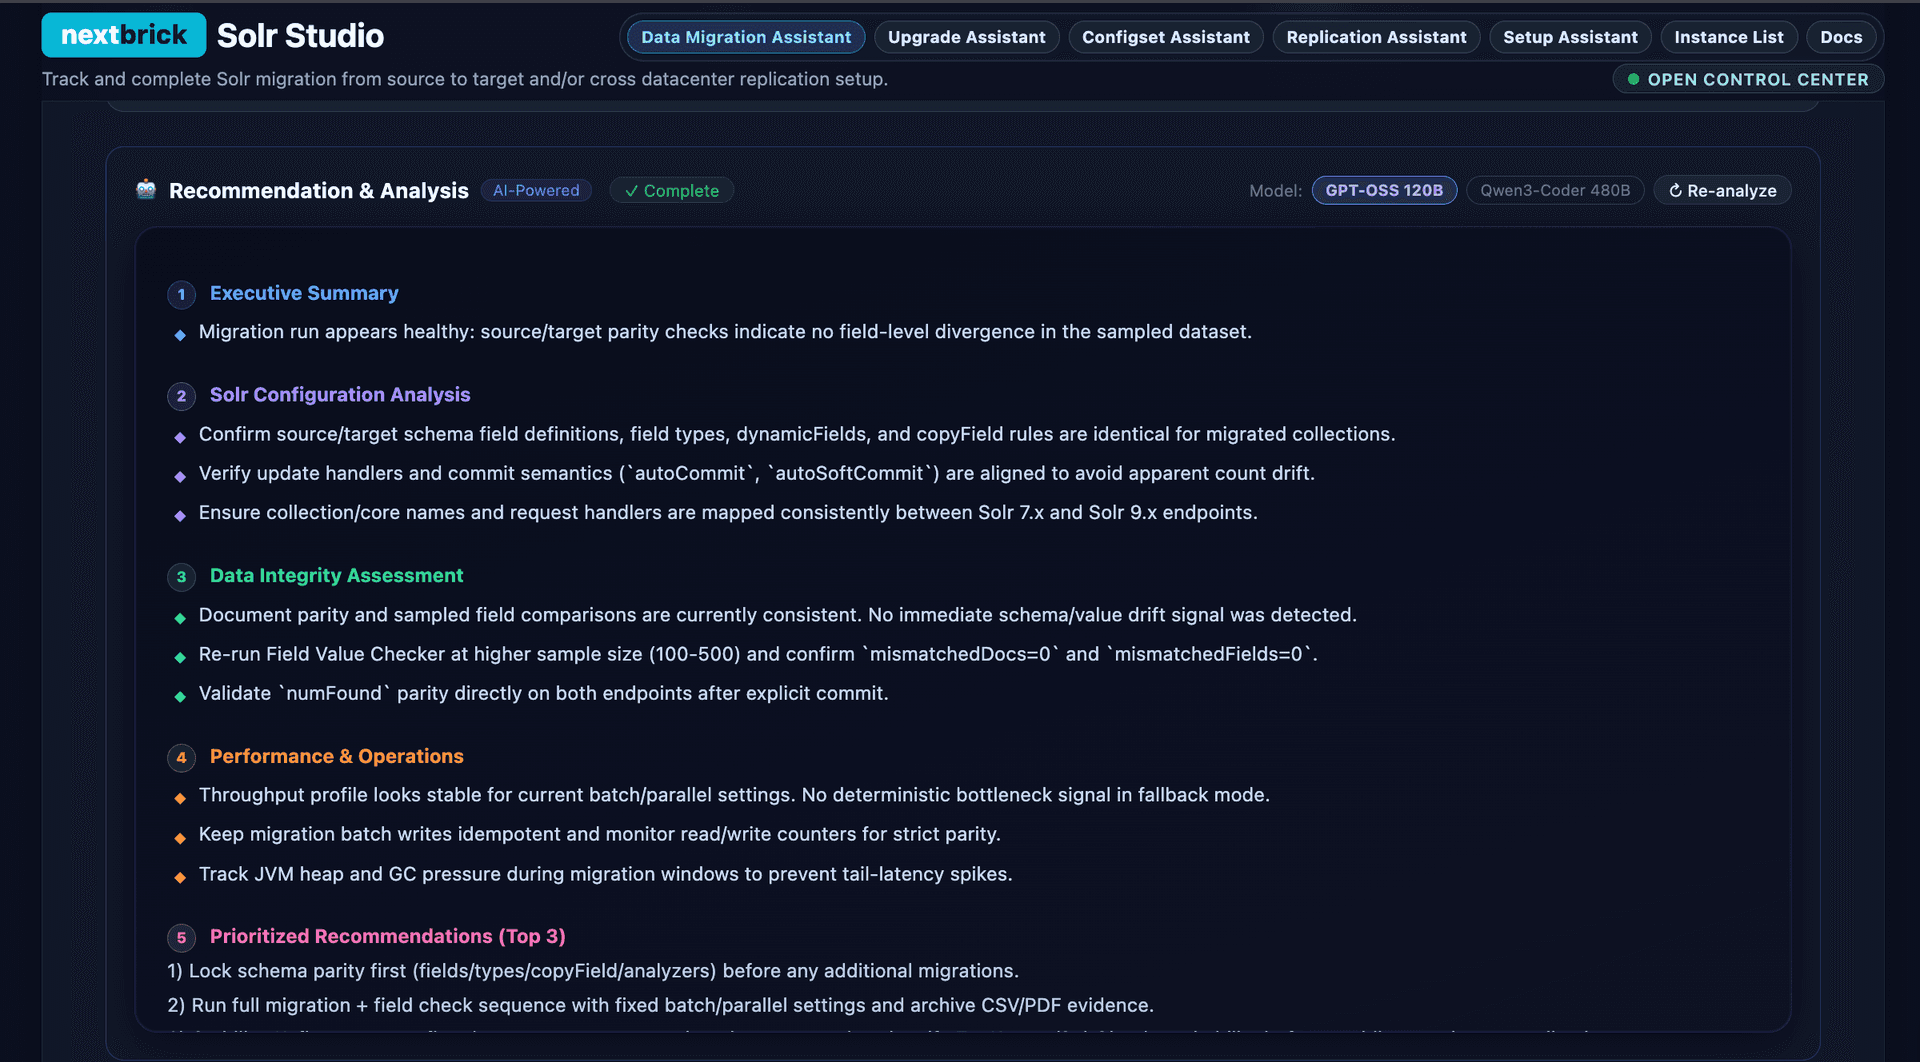Click the number 1 section badge
The image size is (1920, 1062).
click(181, 294)
